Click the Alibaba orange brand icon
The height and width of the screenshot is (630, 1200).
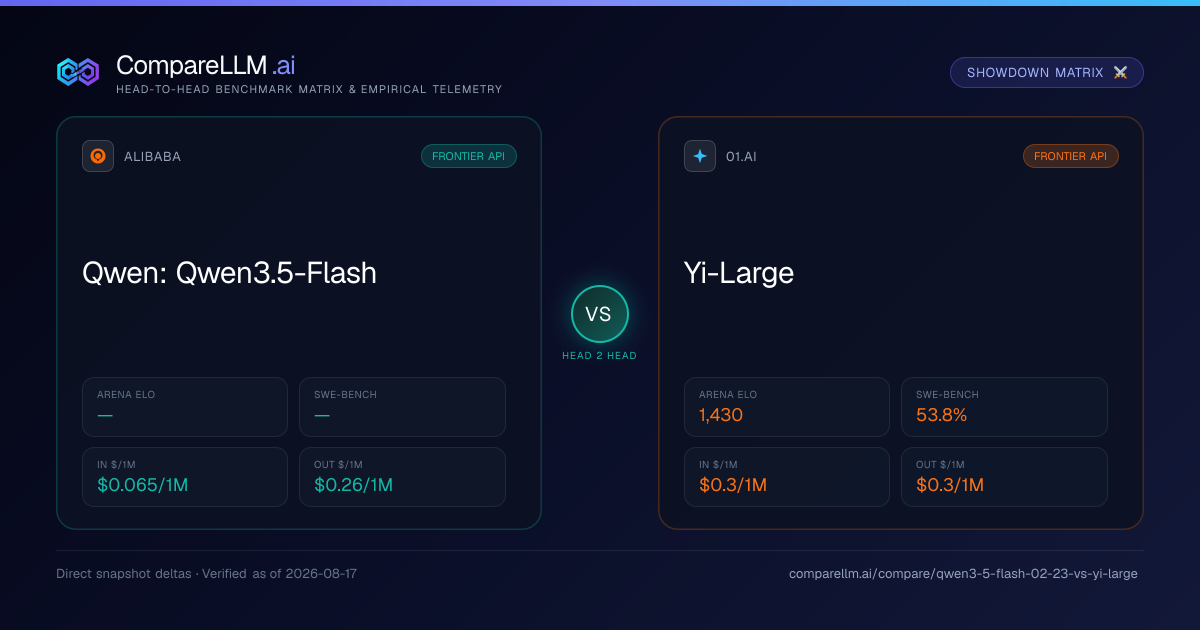tap(98, 156)
